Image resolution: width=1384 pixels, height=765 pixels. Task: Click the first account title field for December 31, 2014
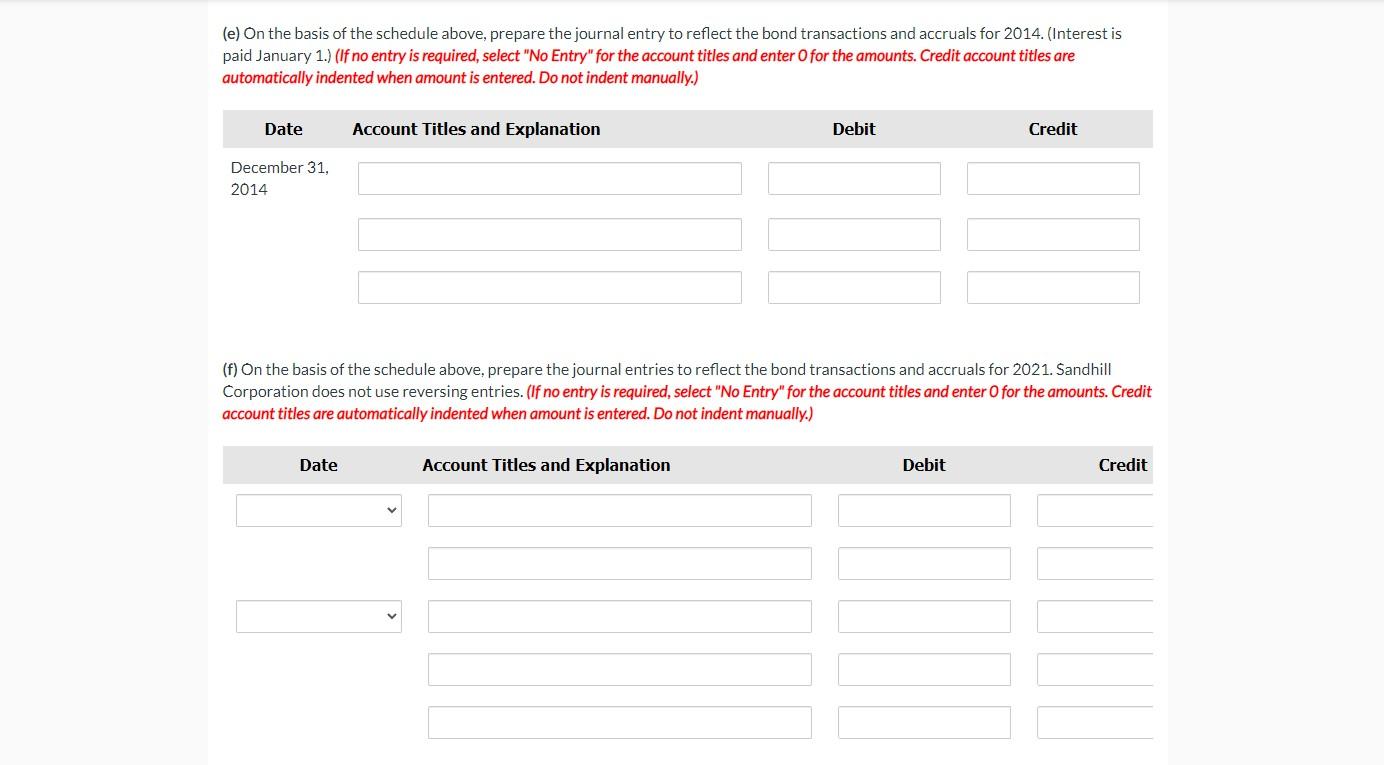[x=549, y=178]
